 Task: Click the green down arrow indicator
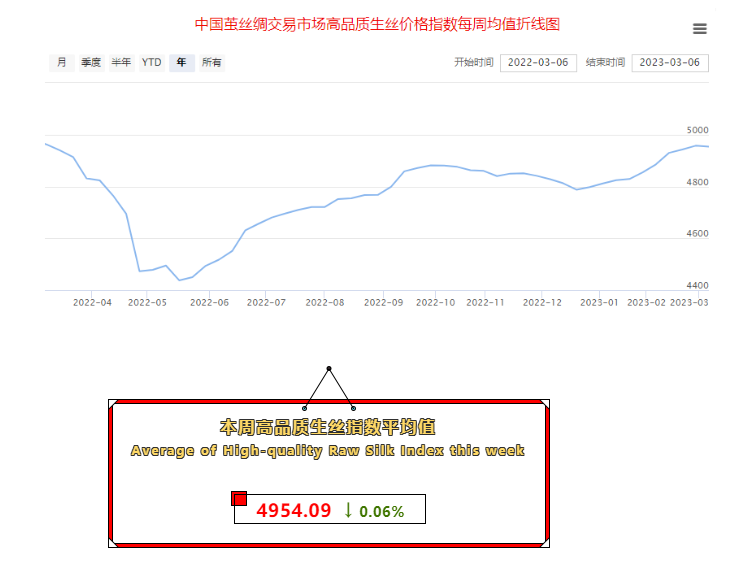(x=347, y=510)
